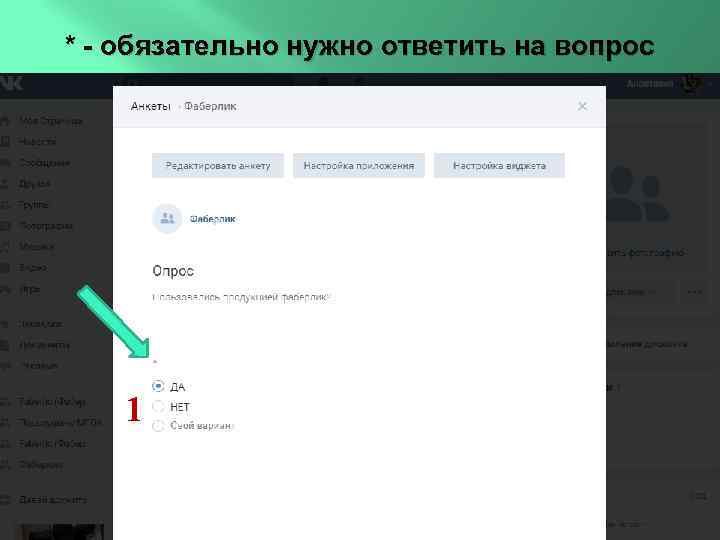
Task: Open Группы in background sidebar
Action: click(34, 205)
